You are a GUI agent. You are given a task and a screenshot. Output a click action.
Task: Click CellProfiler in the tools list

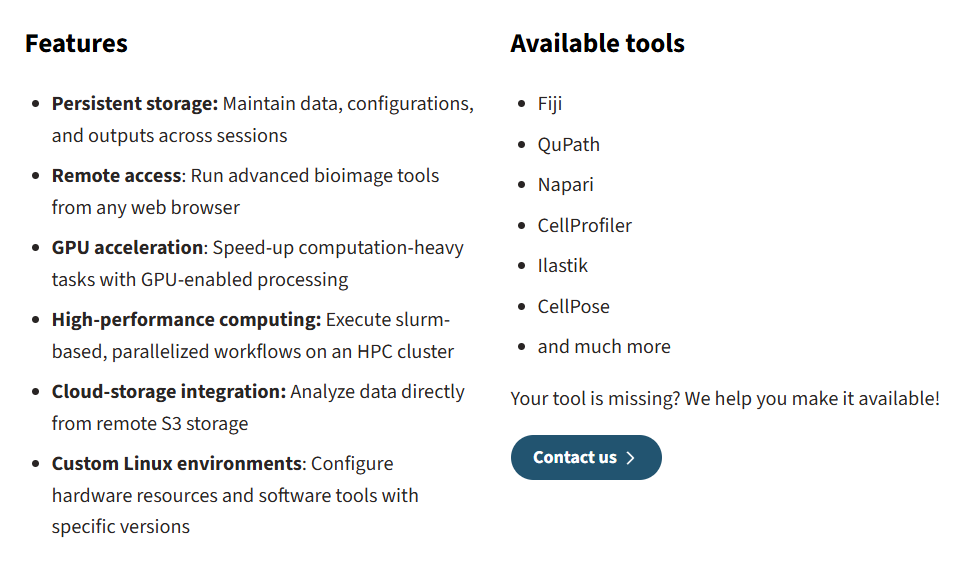click(x=584, y=225)
